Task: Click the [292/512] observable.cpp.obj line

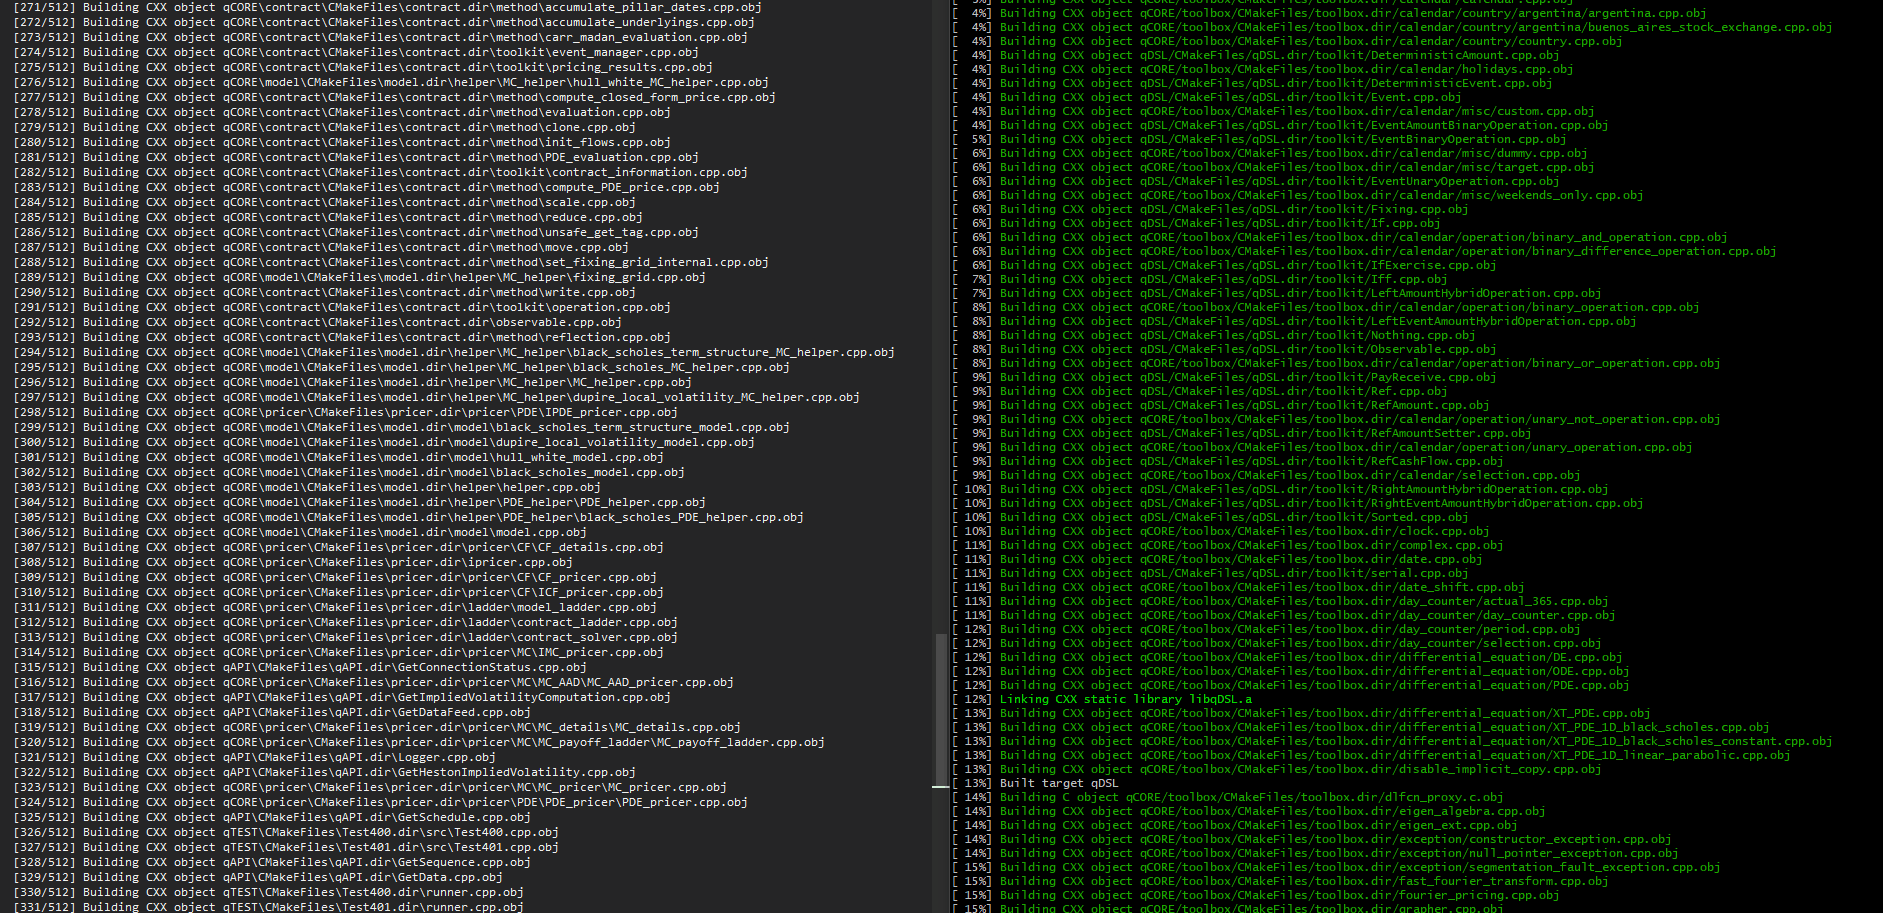Action: point(317,322)
